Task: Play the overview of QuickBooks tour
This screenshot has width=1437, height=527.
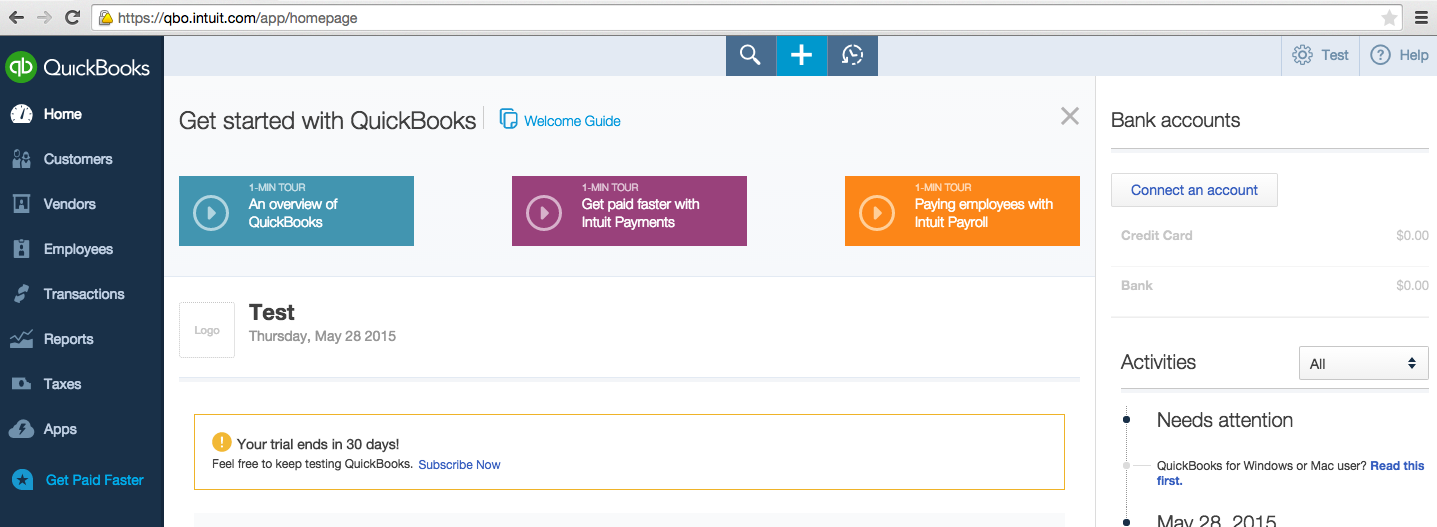Action: [211, 212]
